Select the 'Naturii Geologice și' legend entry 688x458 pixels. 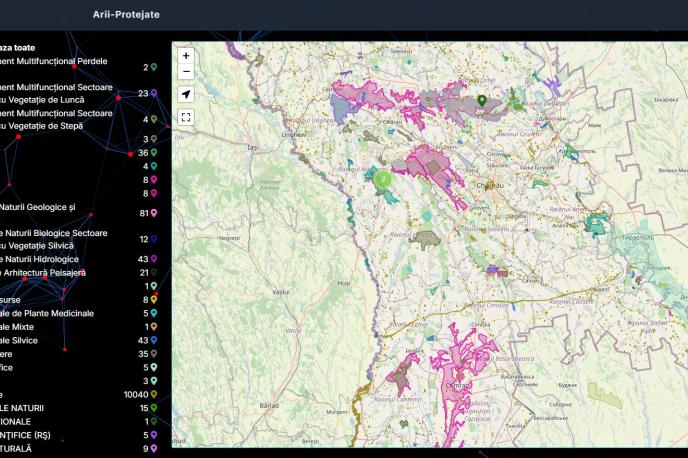click(38, 207)
